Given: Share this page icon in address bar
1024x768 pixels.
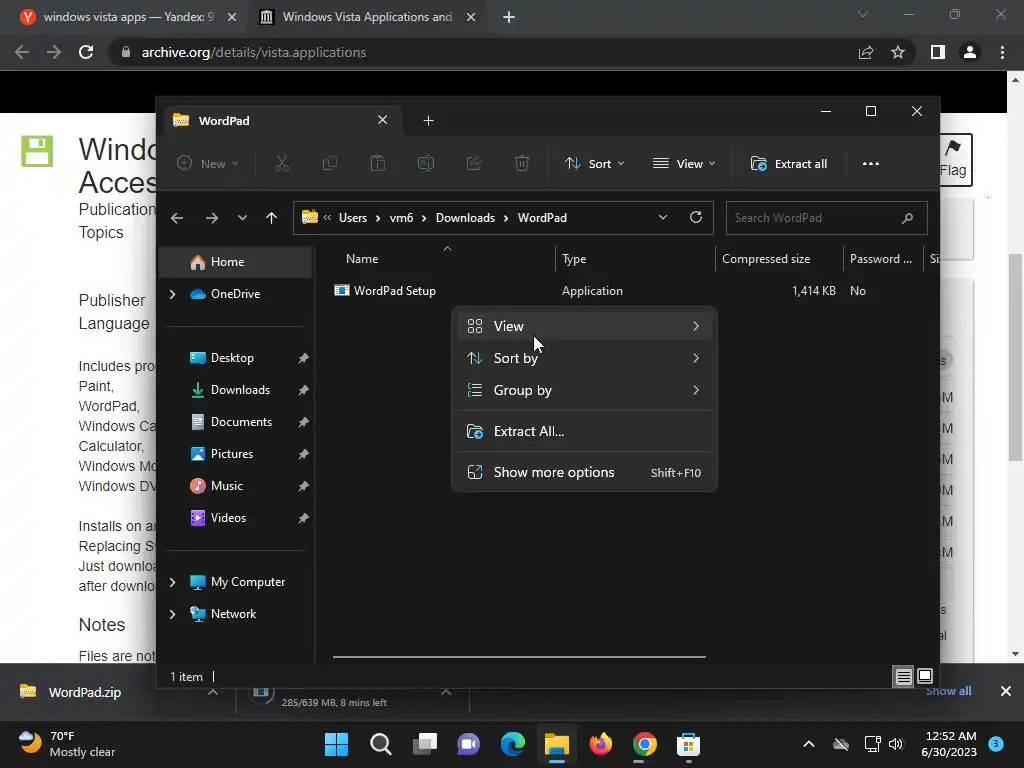Looking at the screenshot, I should 866,52.
